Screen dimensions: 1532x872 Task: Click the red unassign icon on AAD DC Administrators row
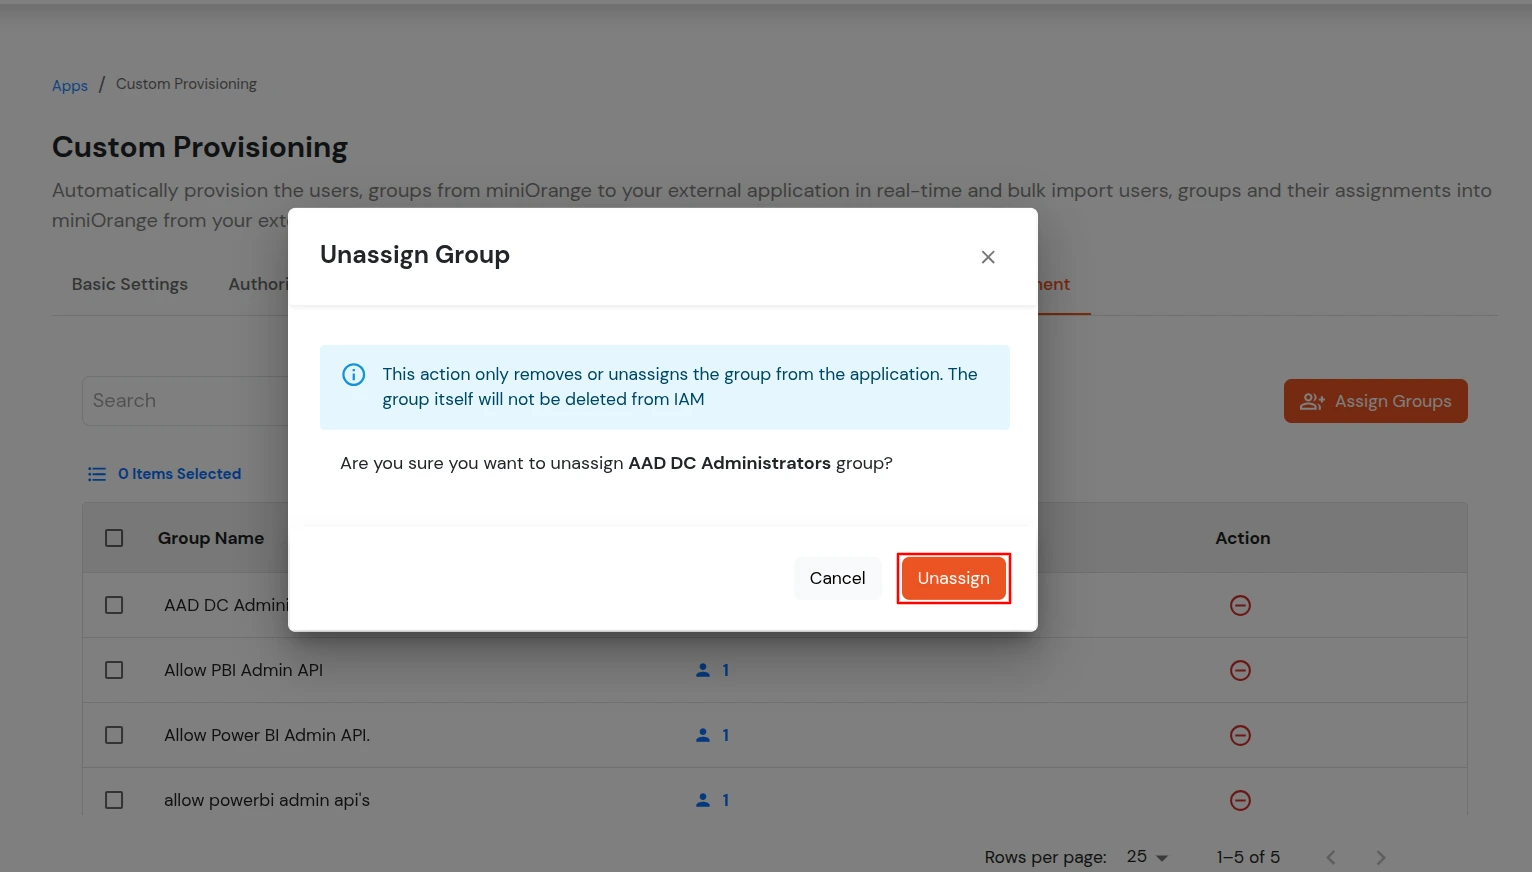point(1240,604)
